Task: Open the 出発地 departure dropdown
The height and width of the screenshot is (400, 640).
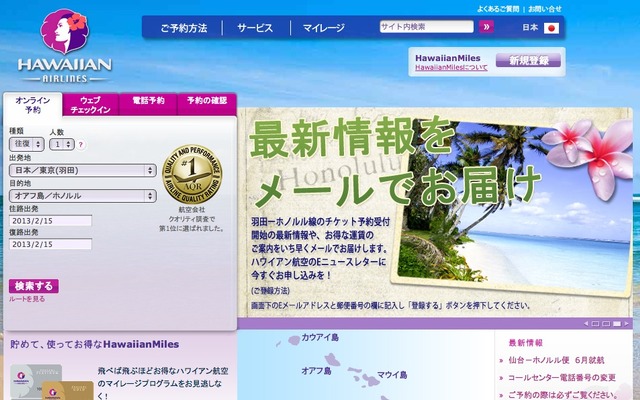Action: pyautogui.click(x=83, y=170)
